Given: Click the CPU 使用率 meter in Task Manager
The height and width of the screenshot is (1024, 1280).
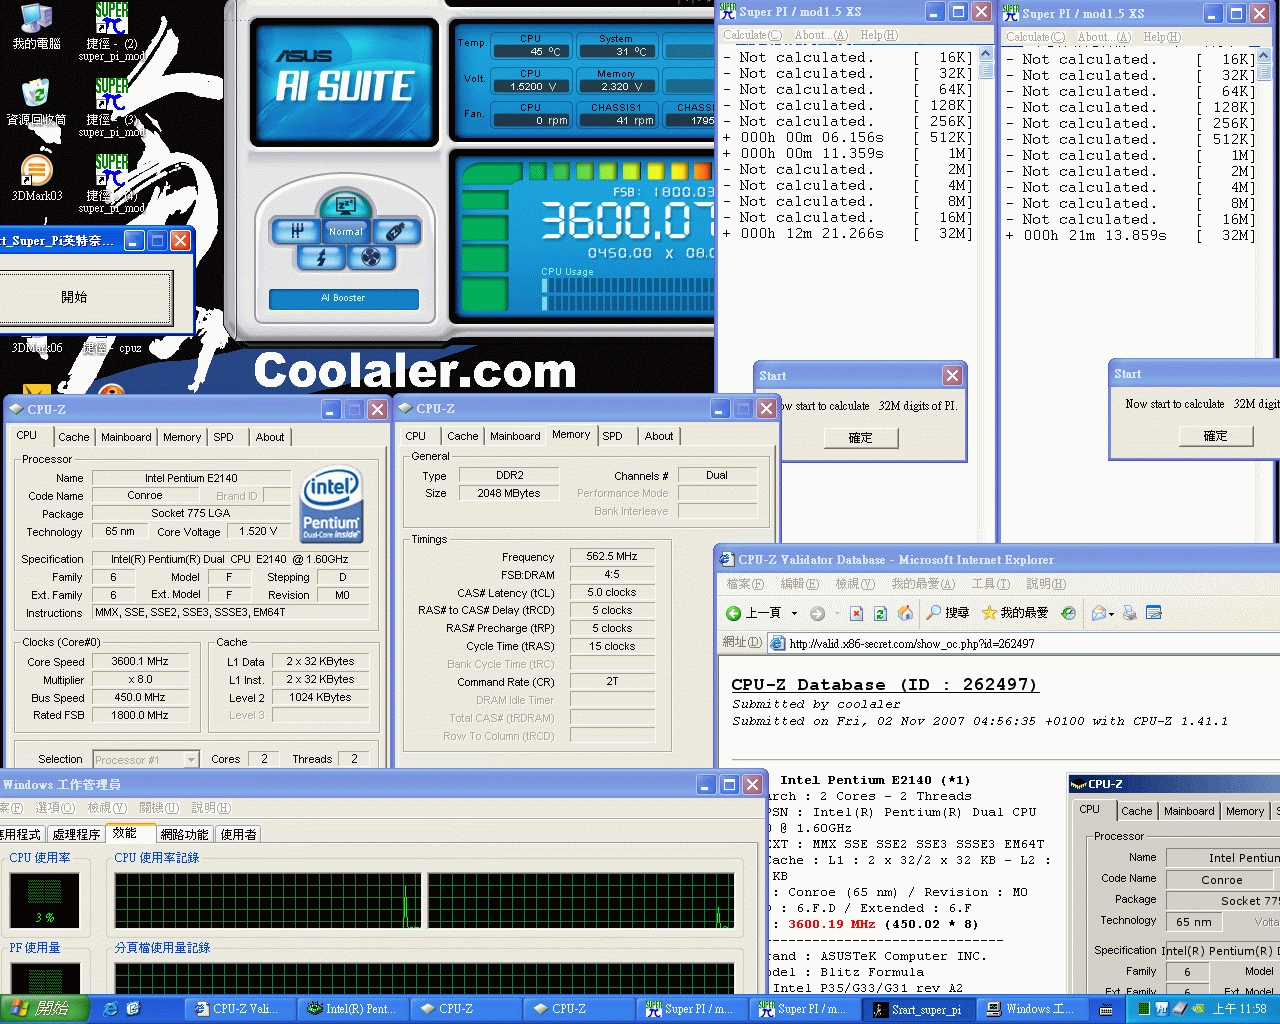Looking at the screenshot, I should pyautogui.click(x=44, y=900).
